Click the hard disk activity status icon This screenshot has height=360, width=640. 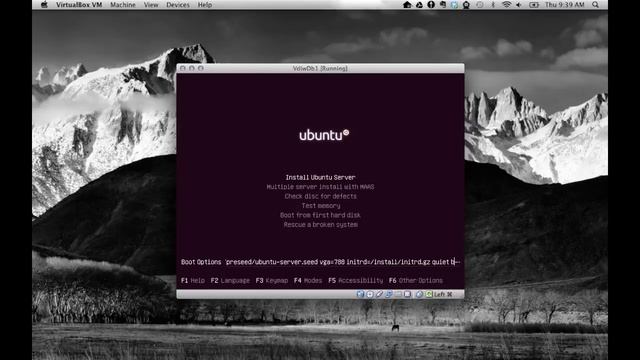tap(360, 294)
